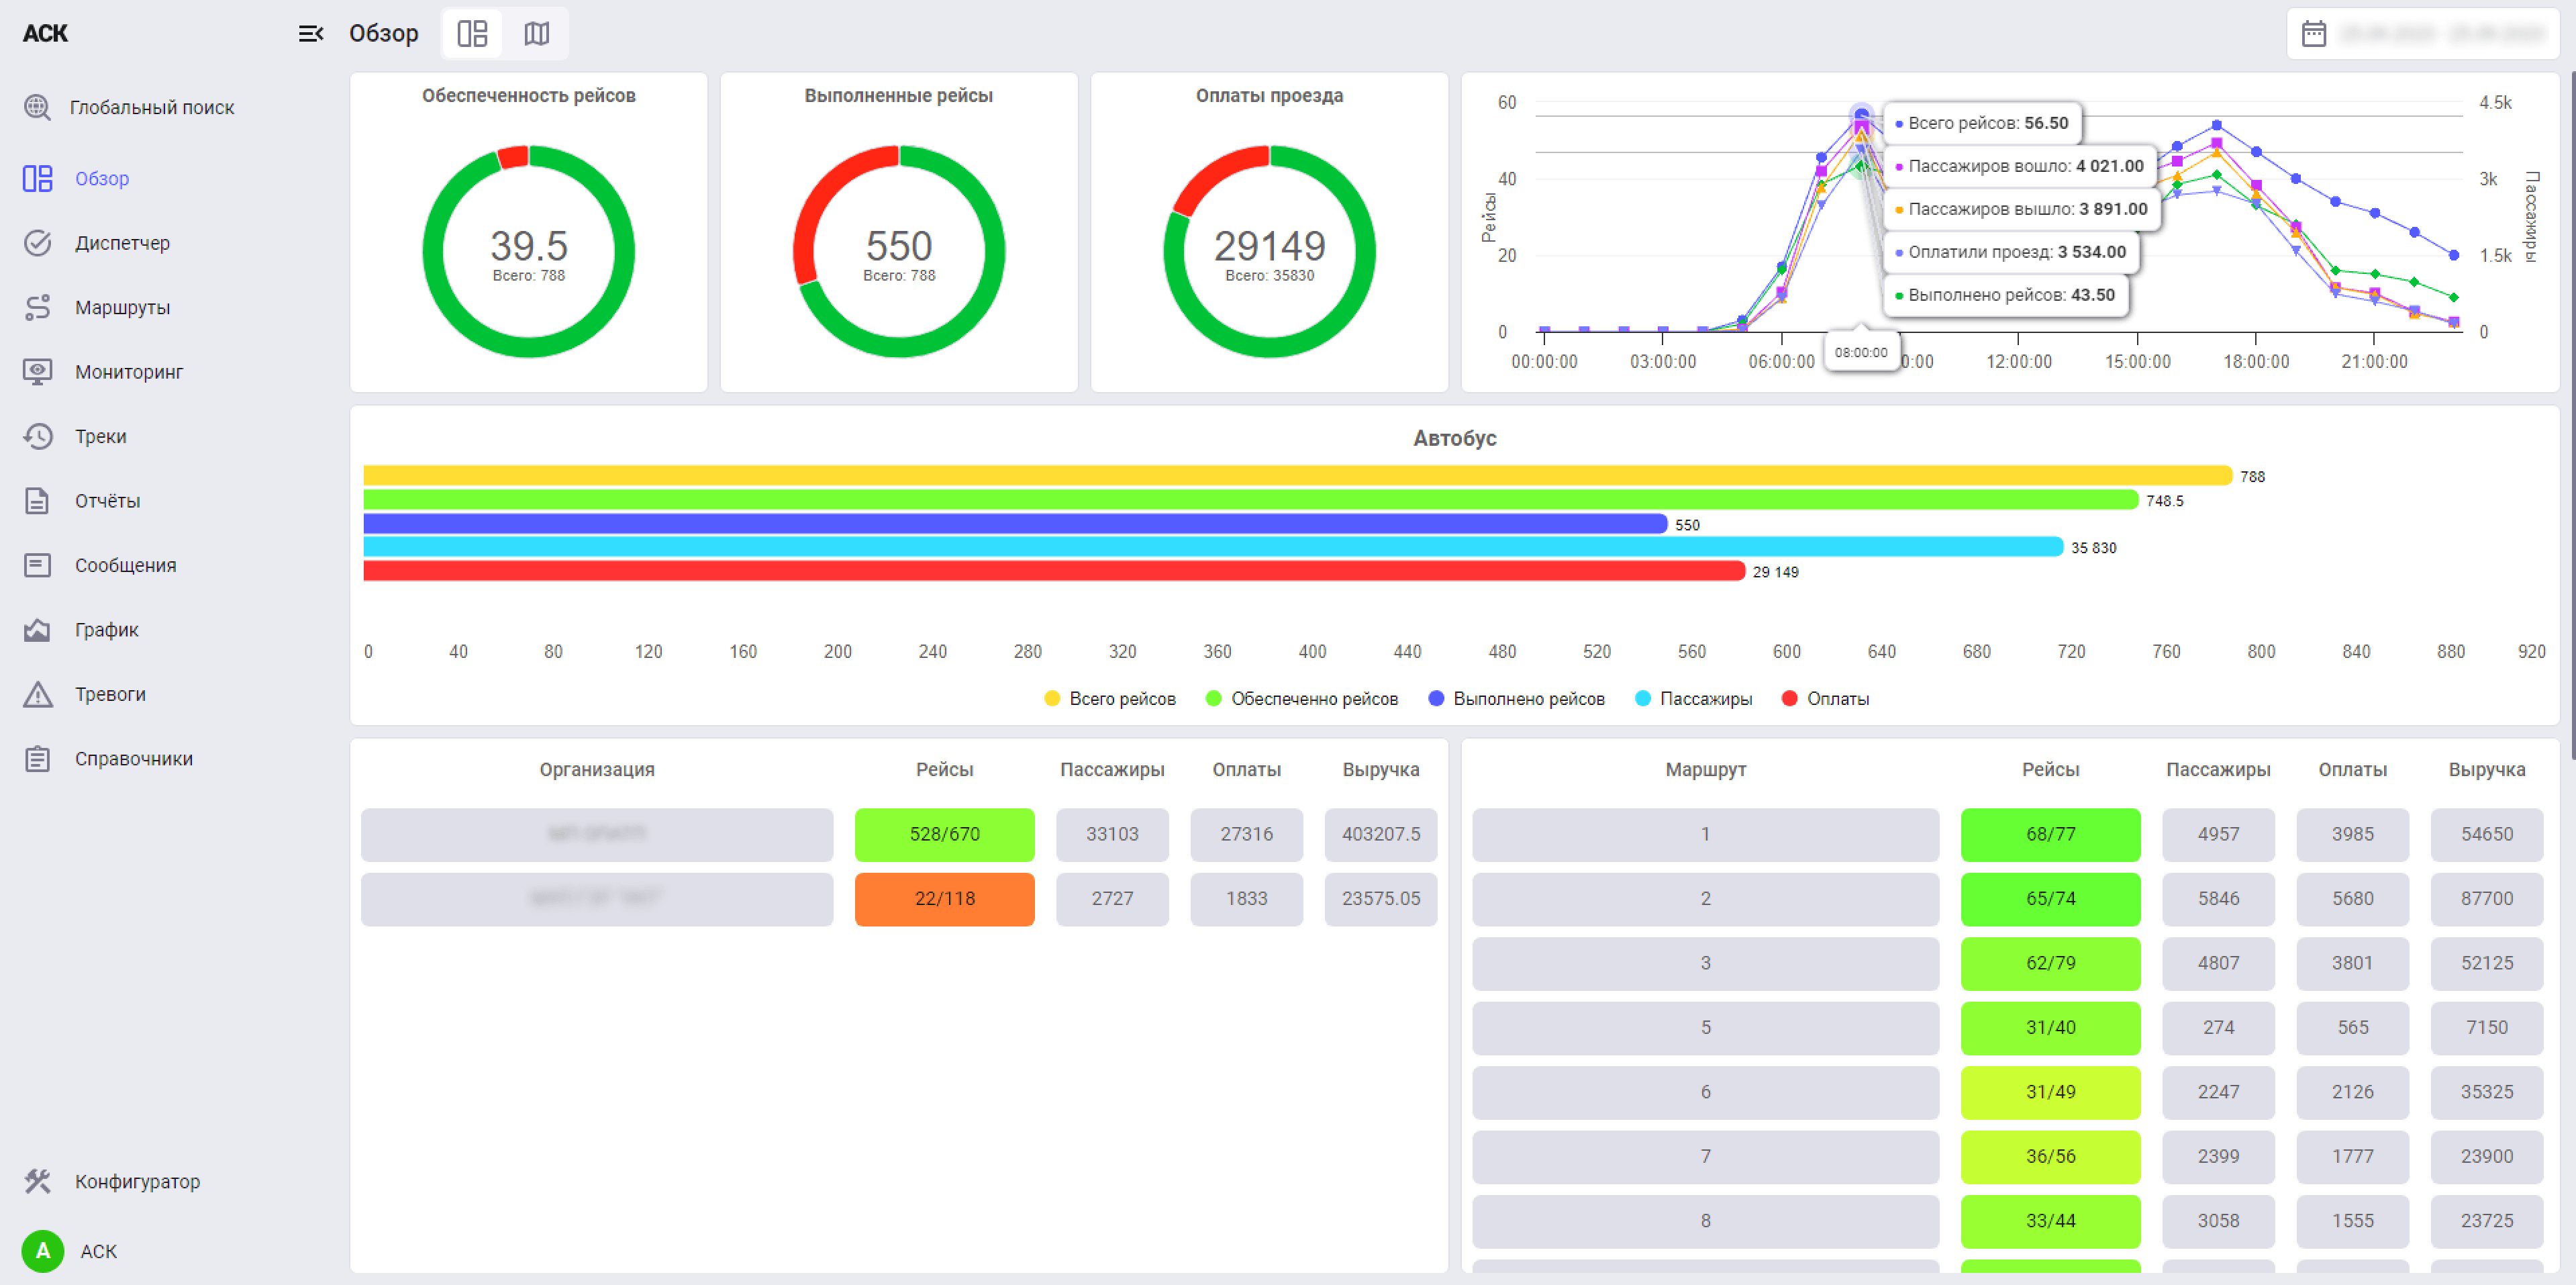2576x1285 pixels.
Task: Open Тревоги warning triangle icon
Action: pyautogui.click(x=37, y=694)
